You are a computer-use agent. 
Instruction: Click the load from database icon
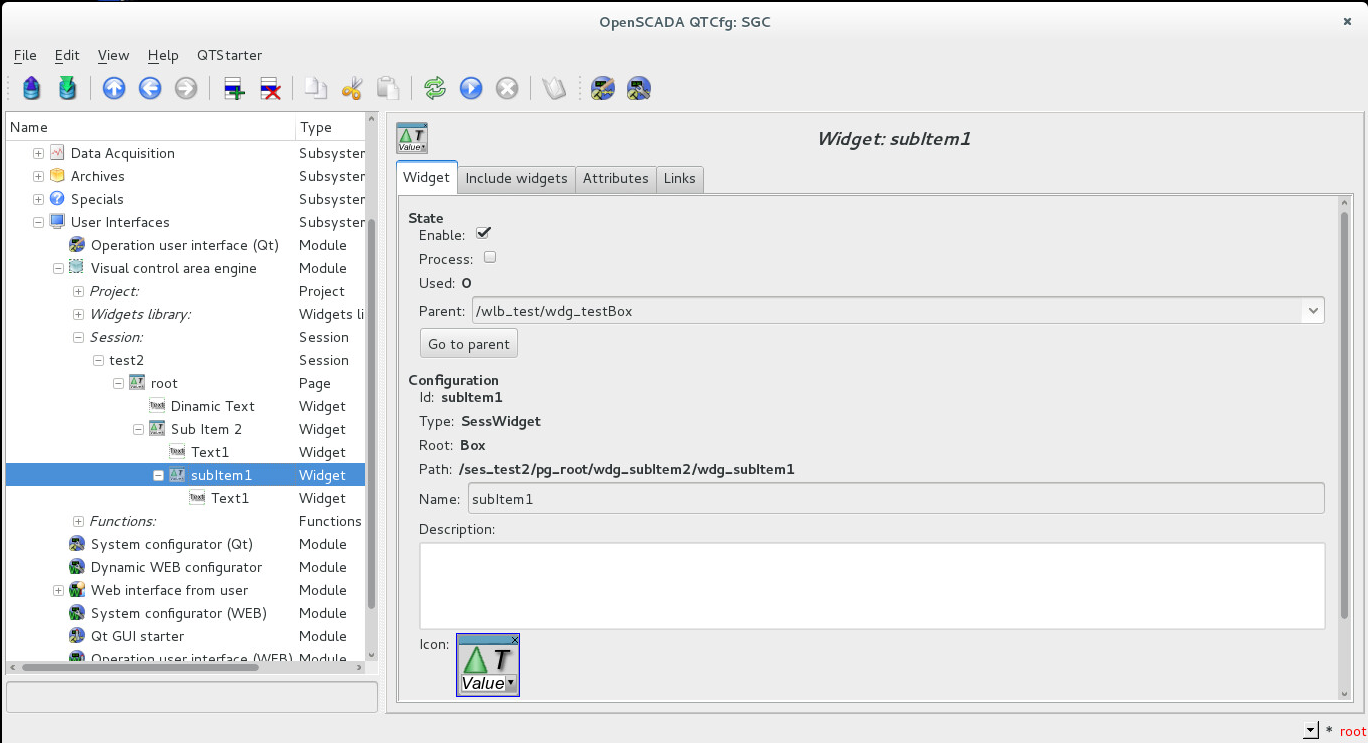point(32,89)
